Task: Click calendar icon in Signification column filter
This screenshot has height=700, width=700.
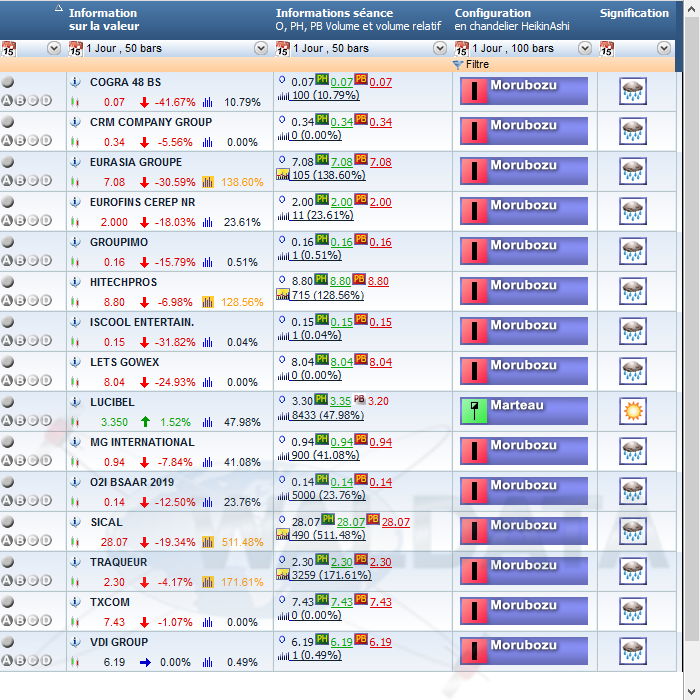Action: point(607,48)
